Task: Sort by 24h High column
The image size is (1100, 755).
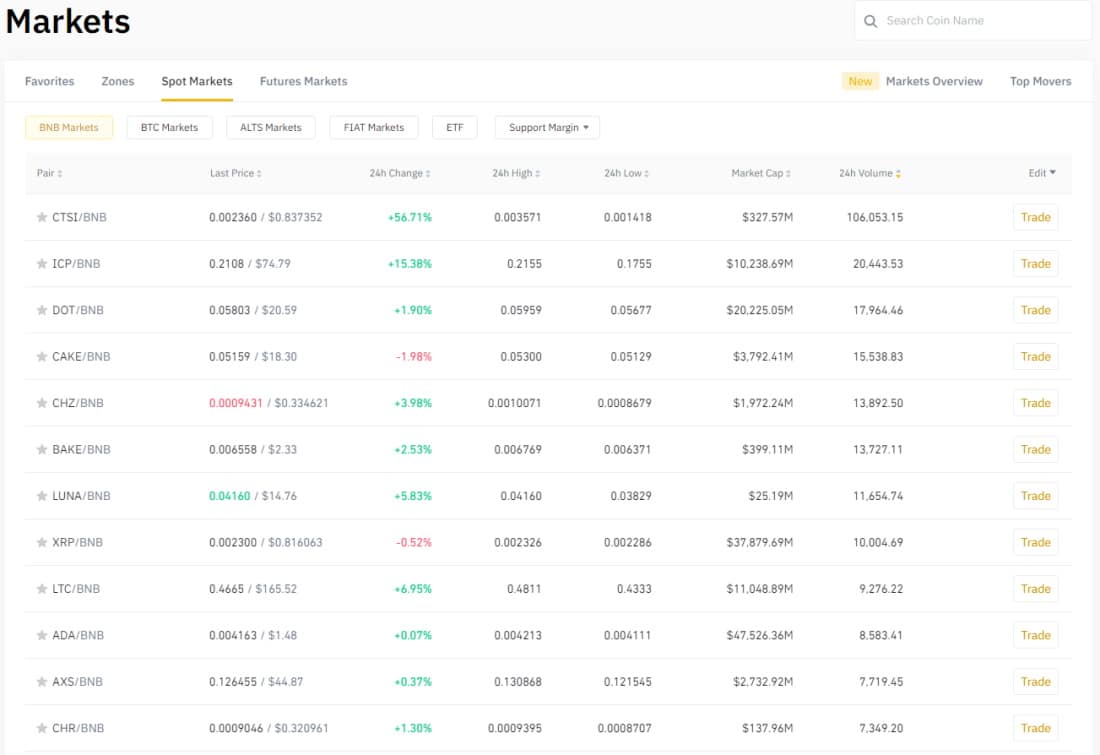Action: [516, 173]
